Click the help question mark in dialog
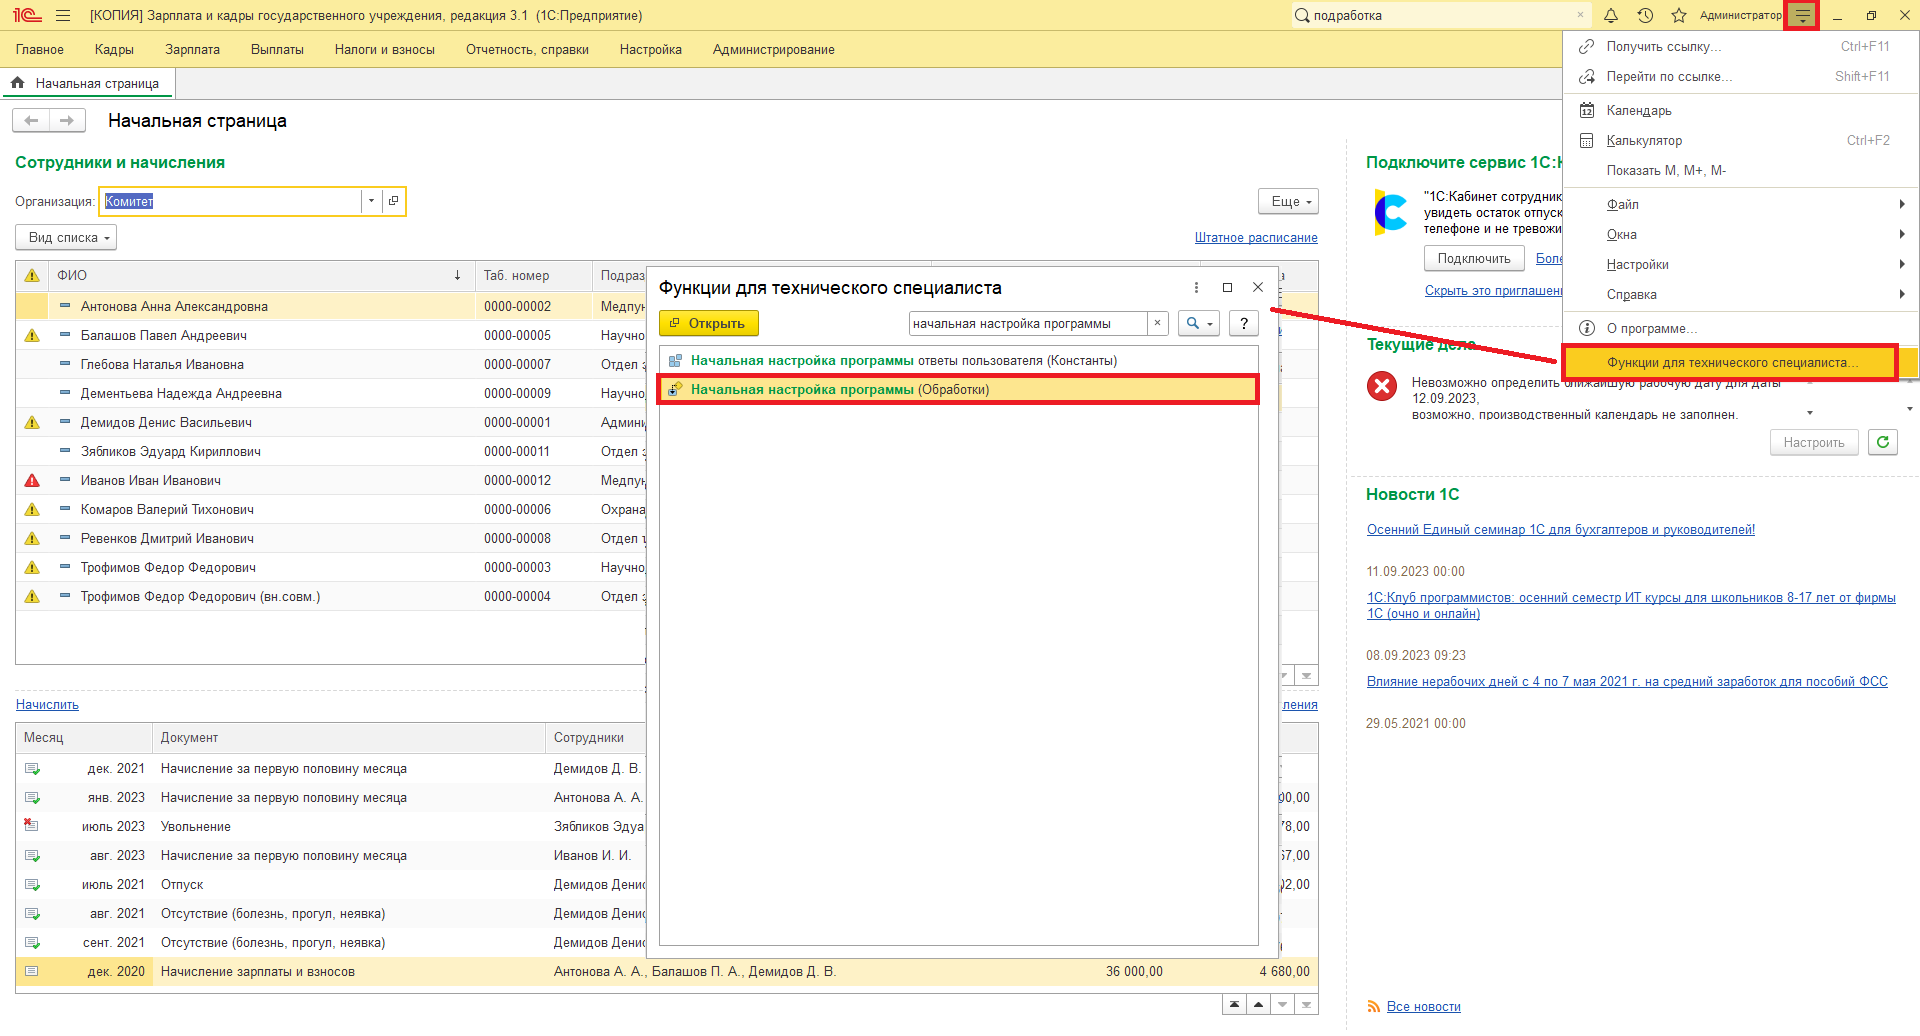Screen dimensions: 1920x1036 (1244, 323)
